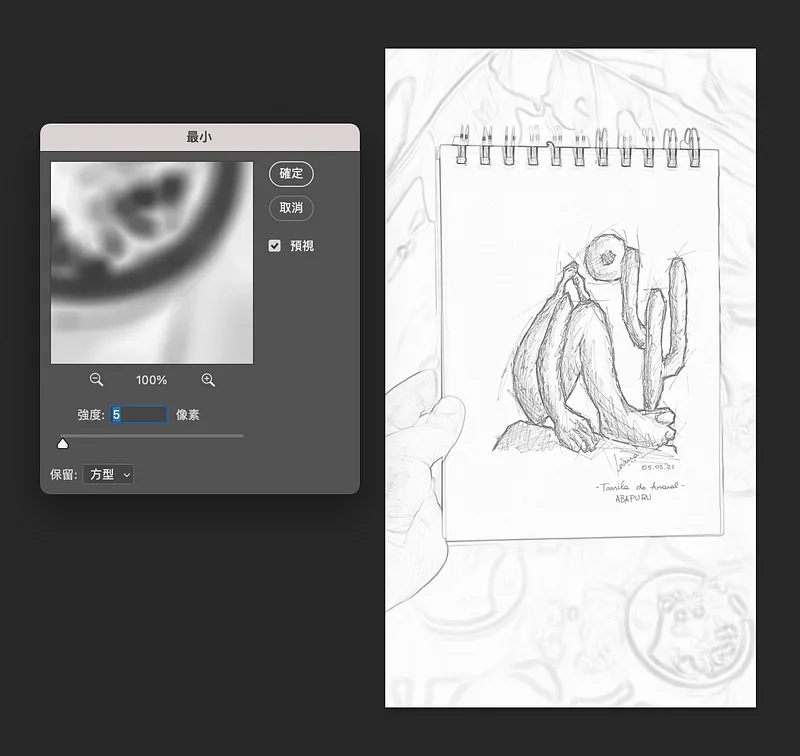This screenshot has width=800, height=756.
Task: Click the 100% zoom level text
Action: (152, 380)
